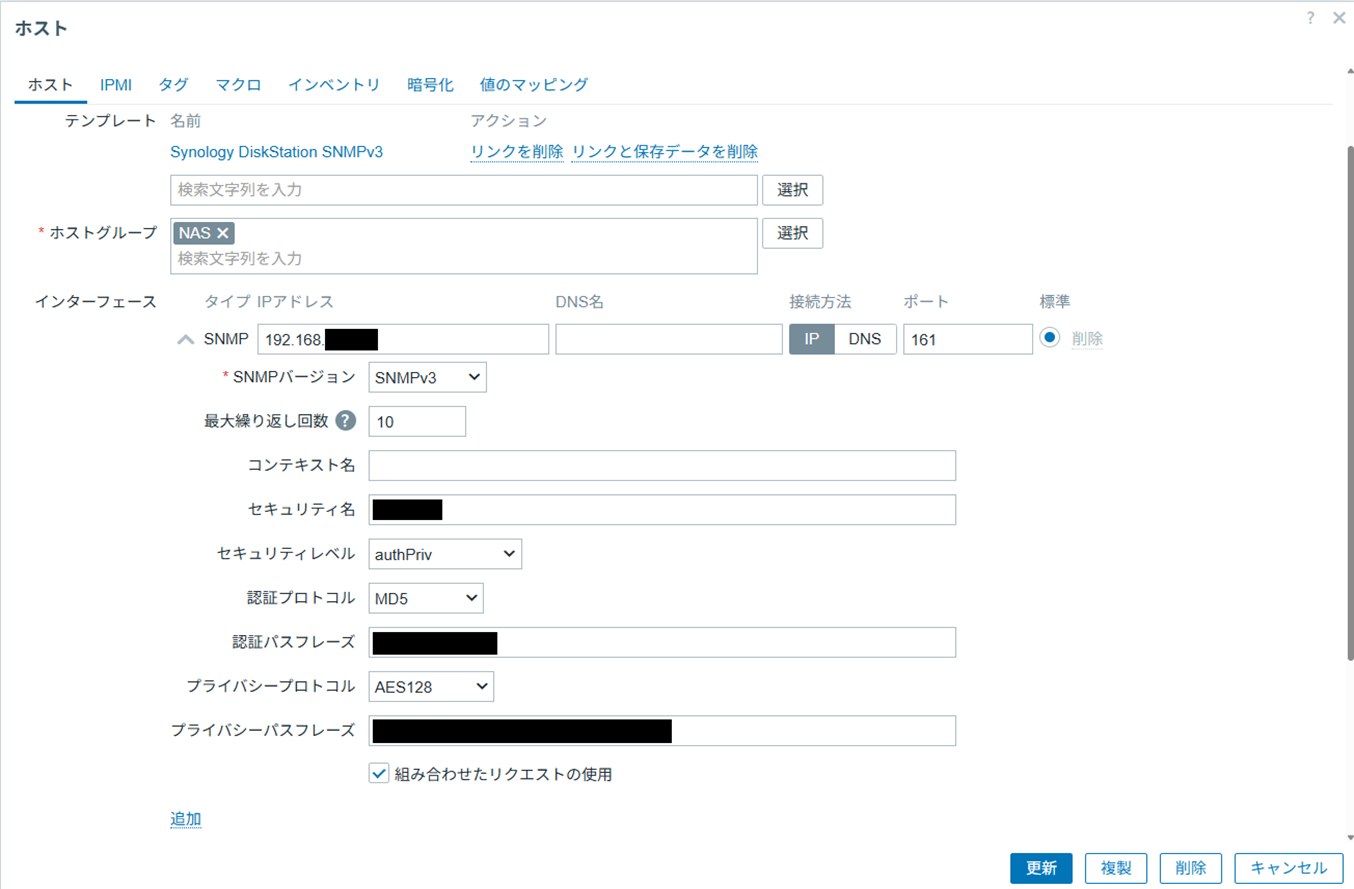Go to the 暗号化 tab

[x=430, y=85]
